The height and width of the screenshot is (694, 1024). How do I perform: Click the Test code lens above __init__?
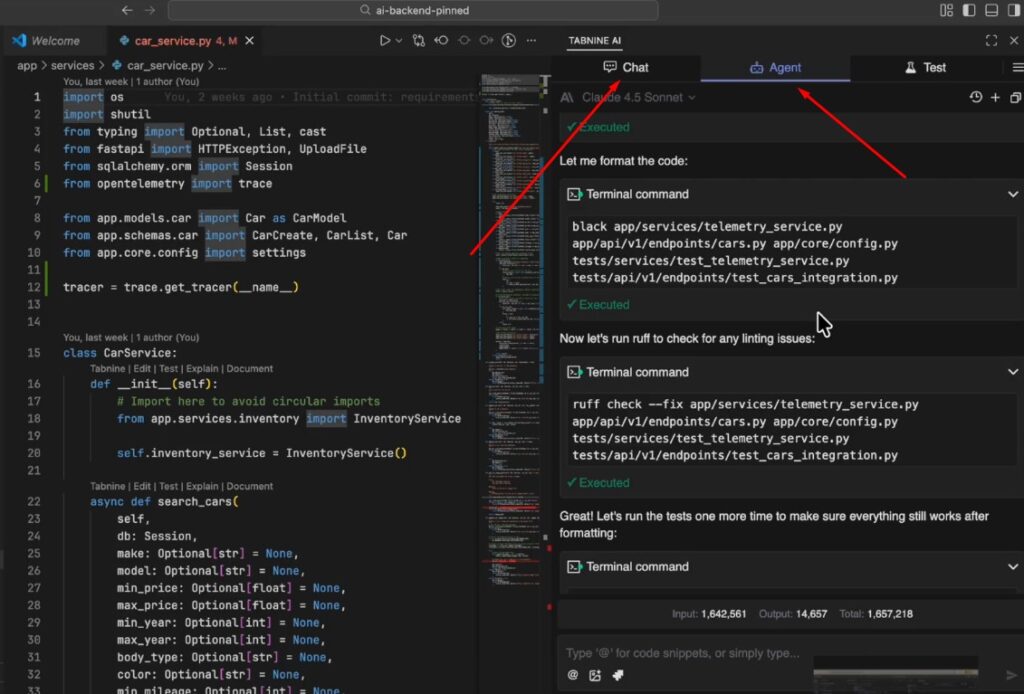(x=168, y=368)
